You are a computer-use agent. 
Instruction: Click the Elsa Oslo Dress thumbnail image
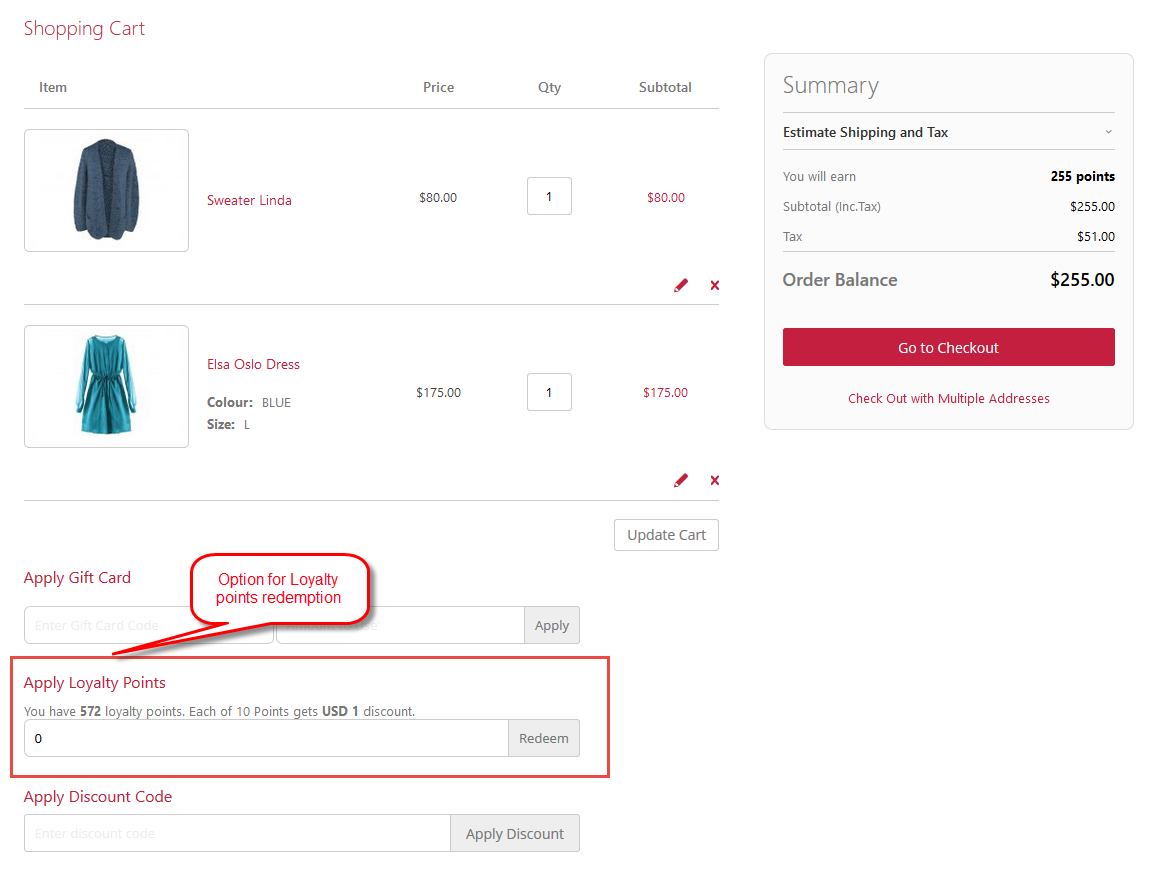tap(107, 386)
